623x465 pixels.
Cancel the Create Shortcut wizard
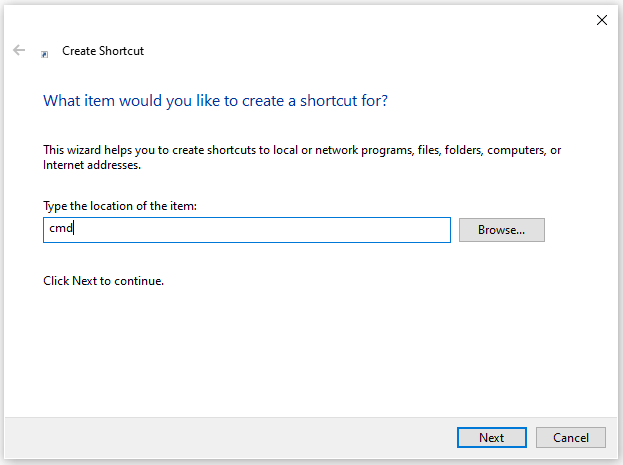[x=571, y=437]
